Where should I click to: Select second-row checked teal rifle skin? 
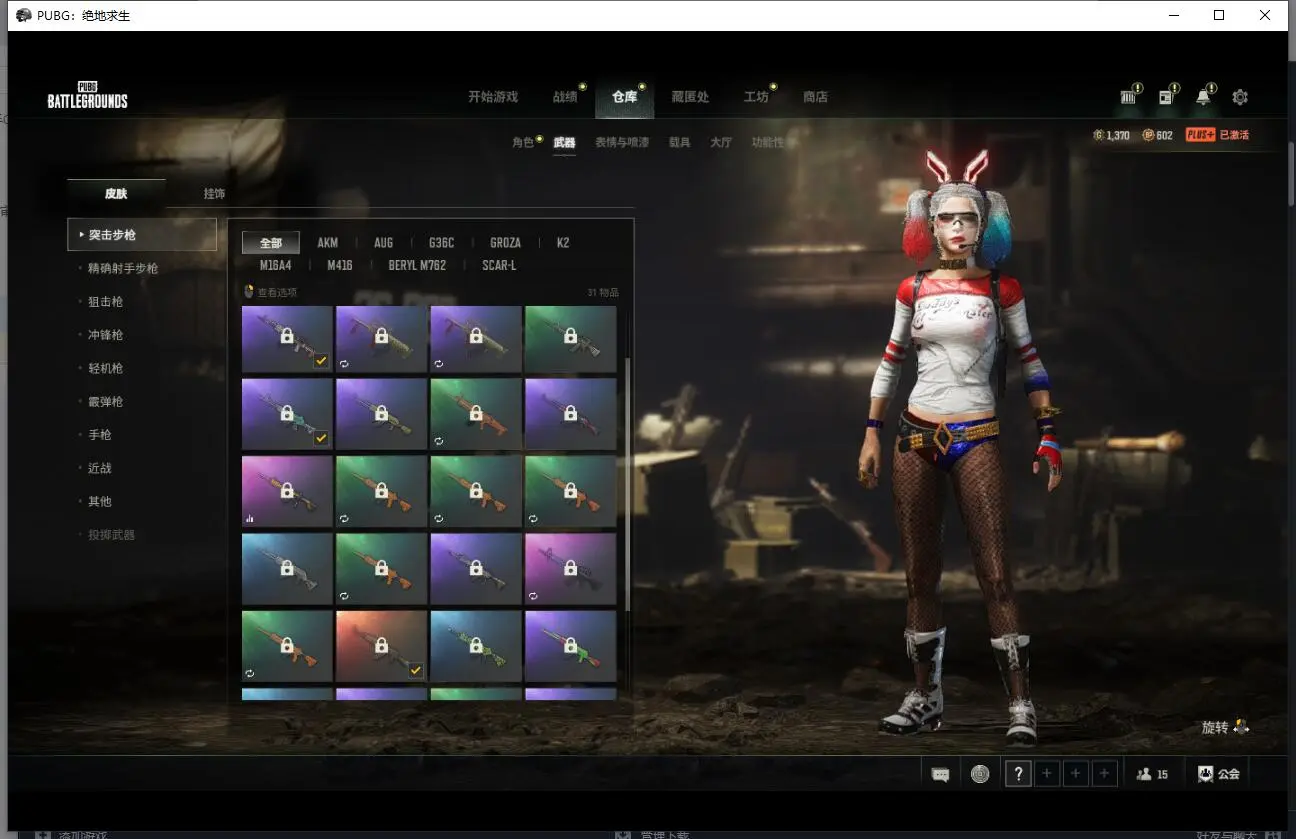(x=287, y=414)
